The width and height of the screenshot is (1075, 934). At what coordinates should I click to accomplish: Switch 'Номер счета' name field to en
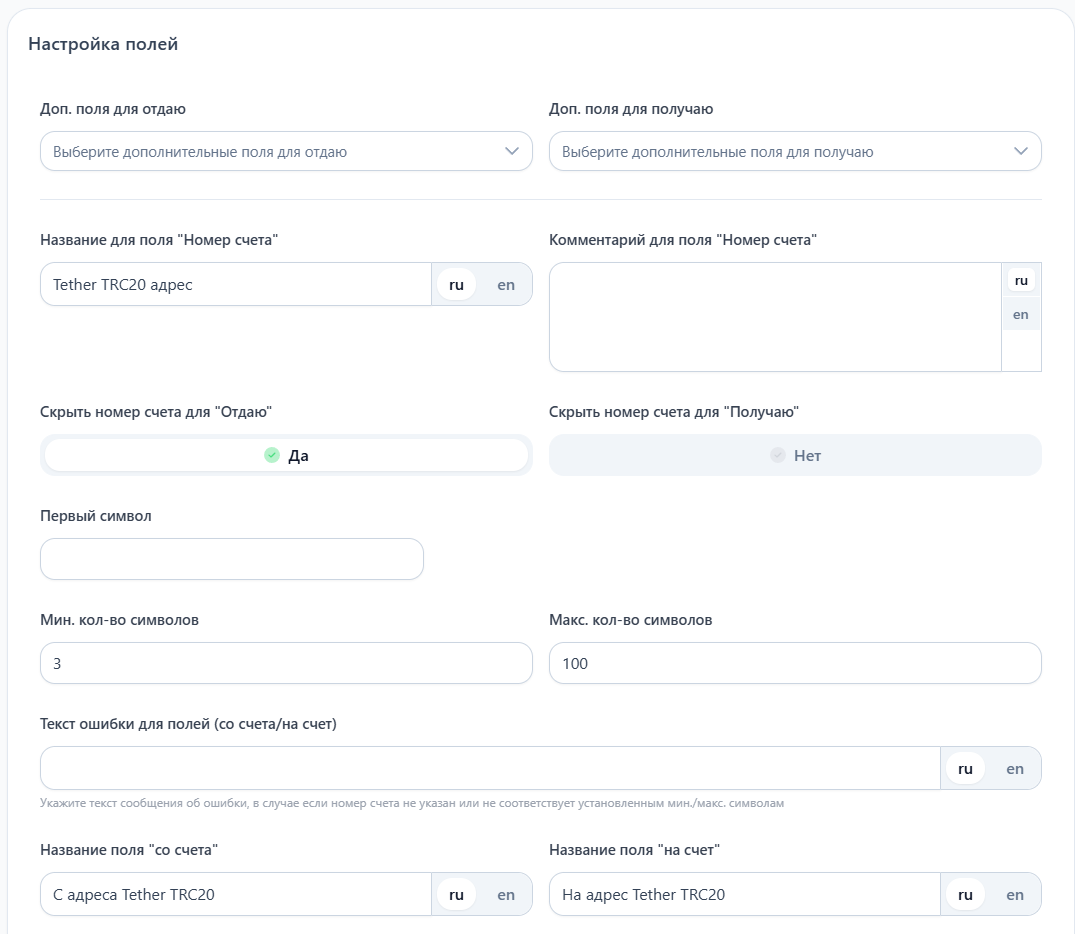[506, 285]
